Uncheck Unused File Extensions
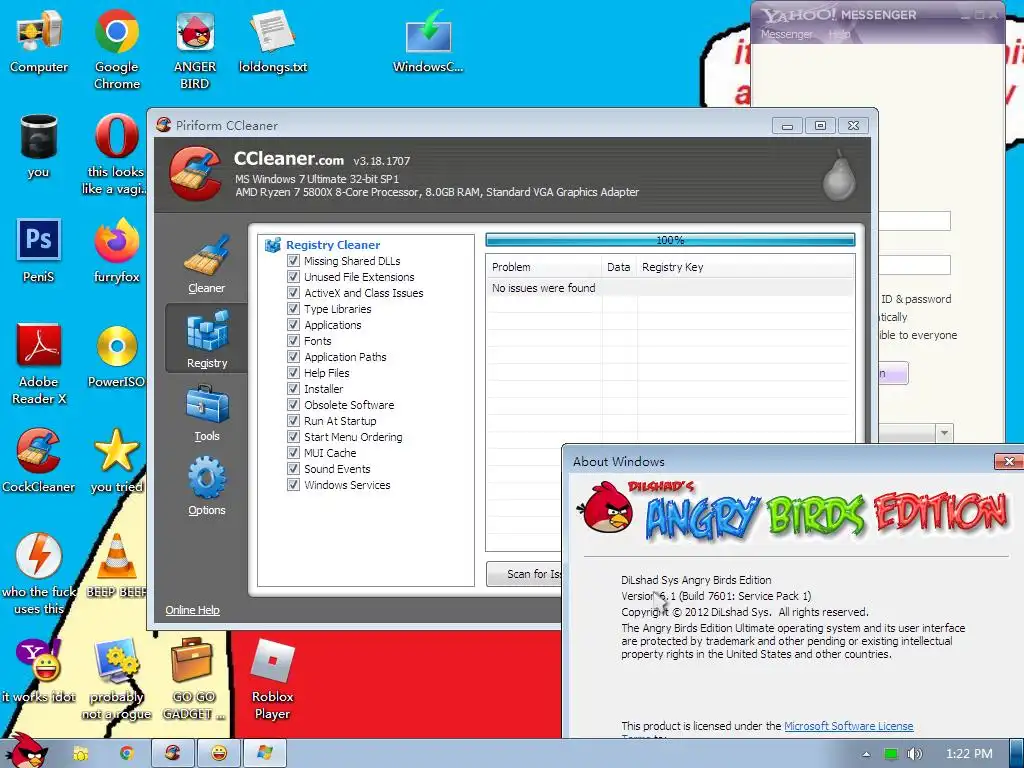The height and width of the screenshot is (768, 1024). pos(294,276)
